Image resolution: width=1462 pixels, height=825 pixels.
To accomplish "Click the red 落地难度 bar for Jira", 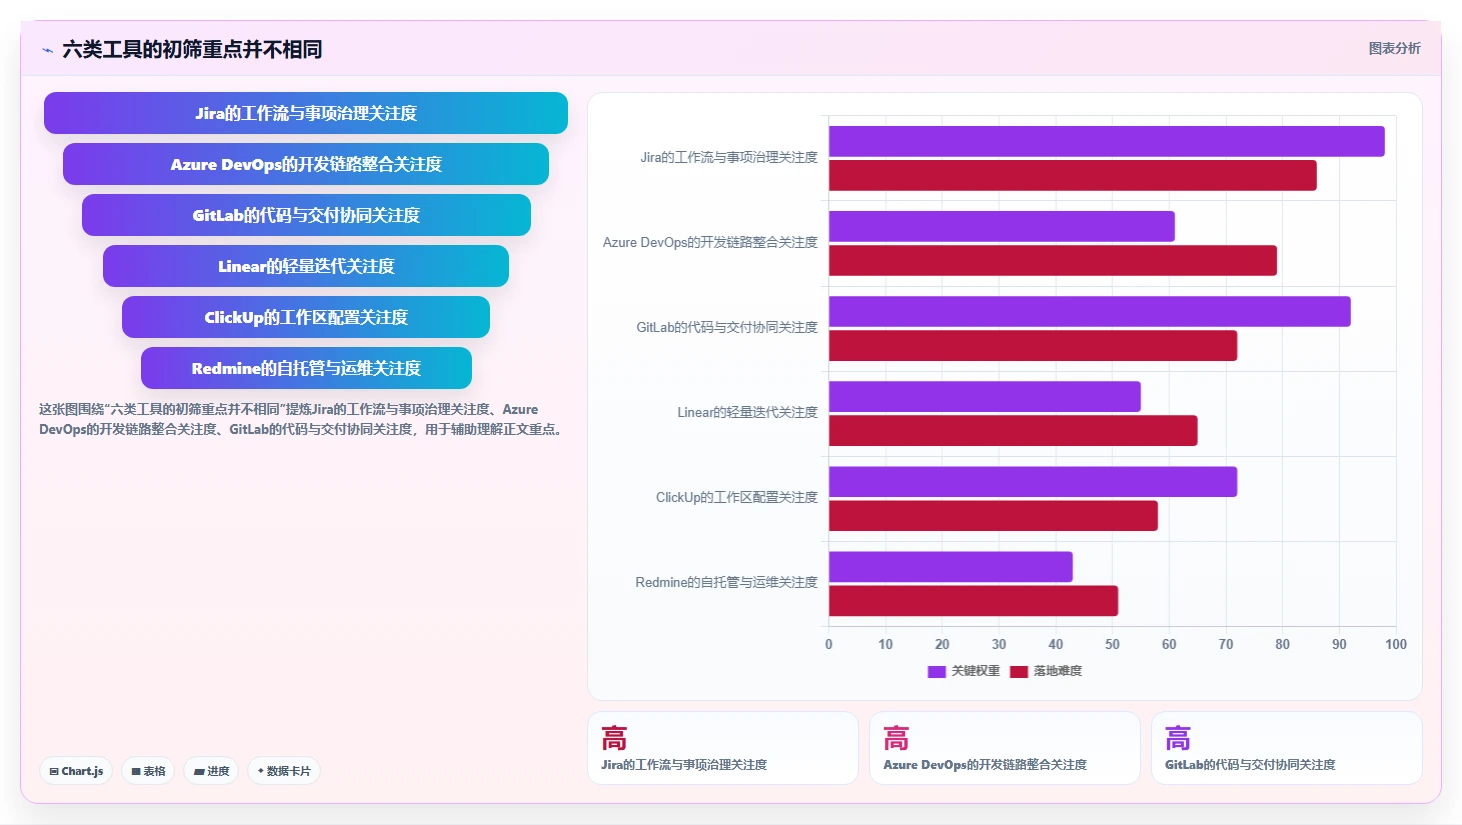I will click(x=1072, y=175).
